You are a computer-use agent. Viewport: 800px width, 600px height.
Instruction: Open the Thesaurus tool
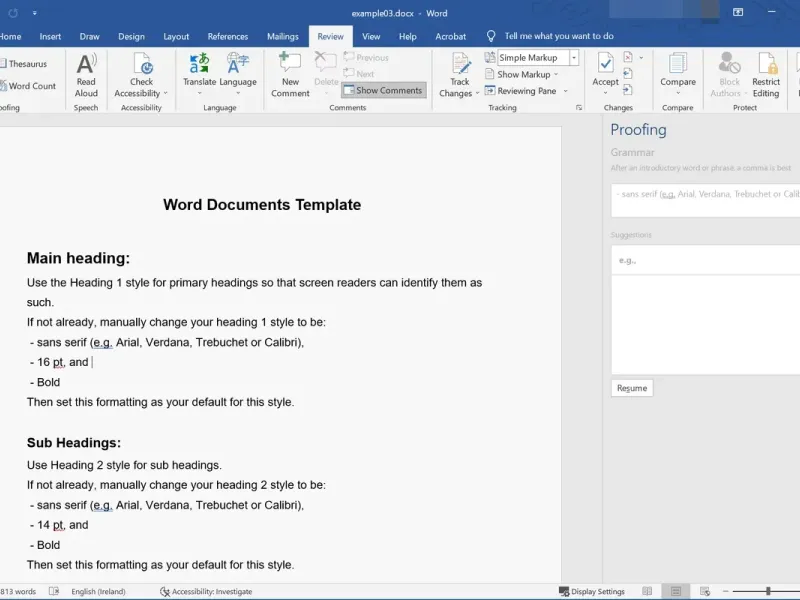point(23,64)
